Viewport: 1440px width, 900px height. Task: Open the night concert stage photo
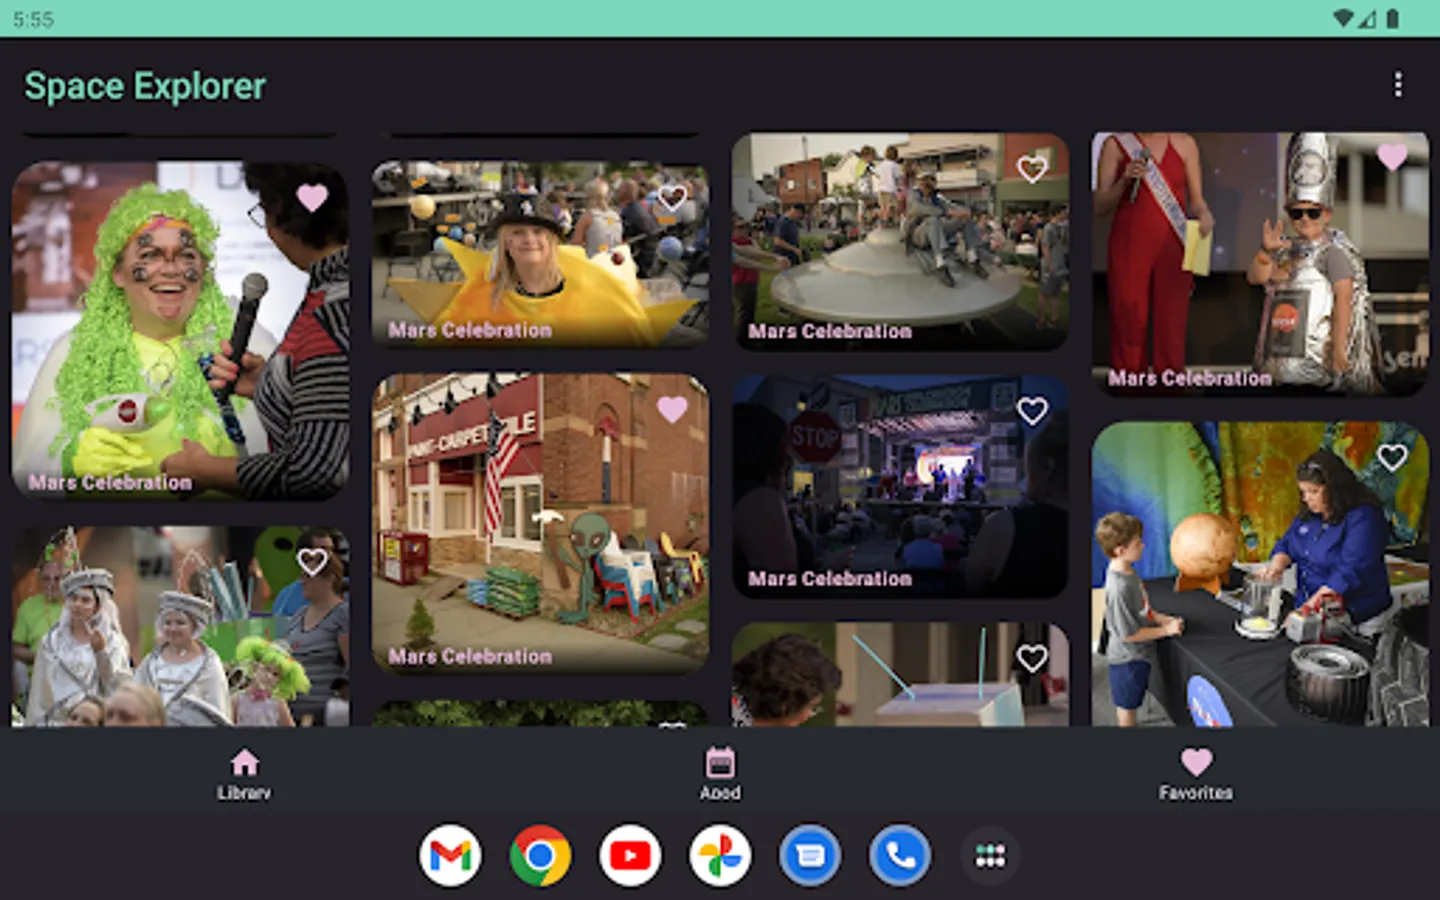pos(900,487)
